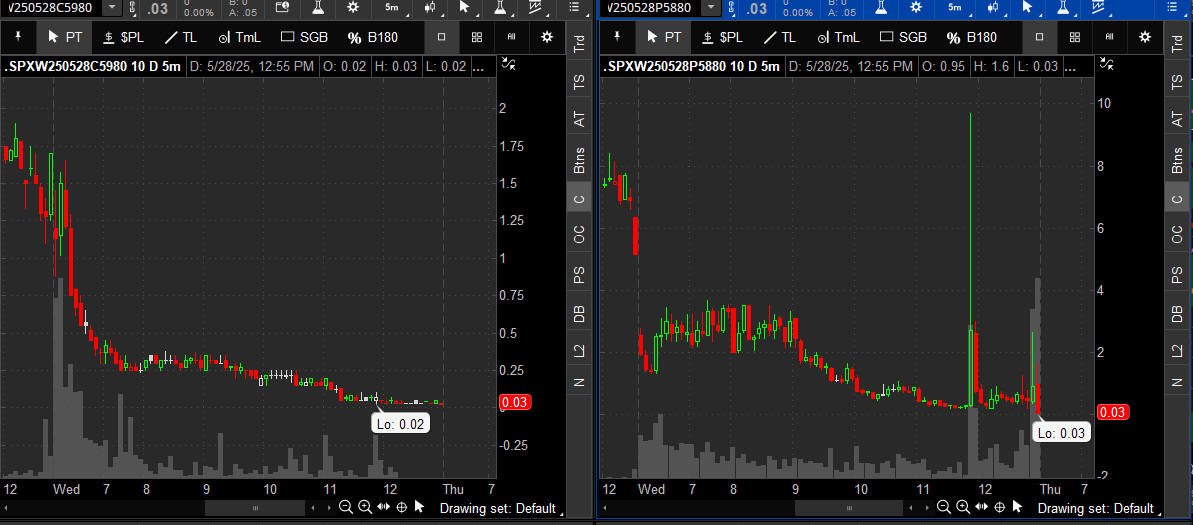Open Btns sidebar tab beside left chart
Image resolution: width=1193 pixels, height=525 pixels.
coord(580,160)
